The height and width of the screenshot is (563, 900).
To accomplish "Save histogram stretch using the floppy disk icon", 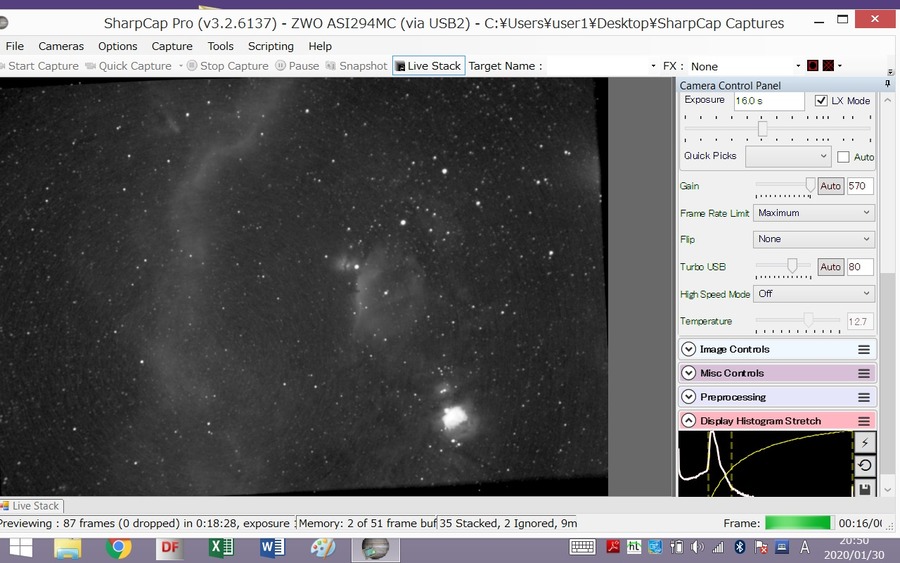I will tap(865, 488).
